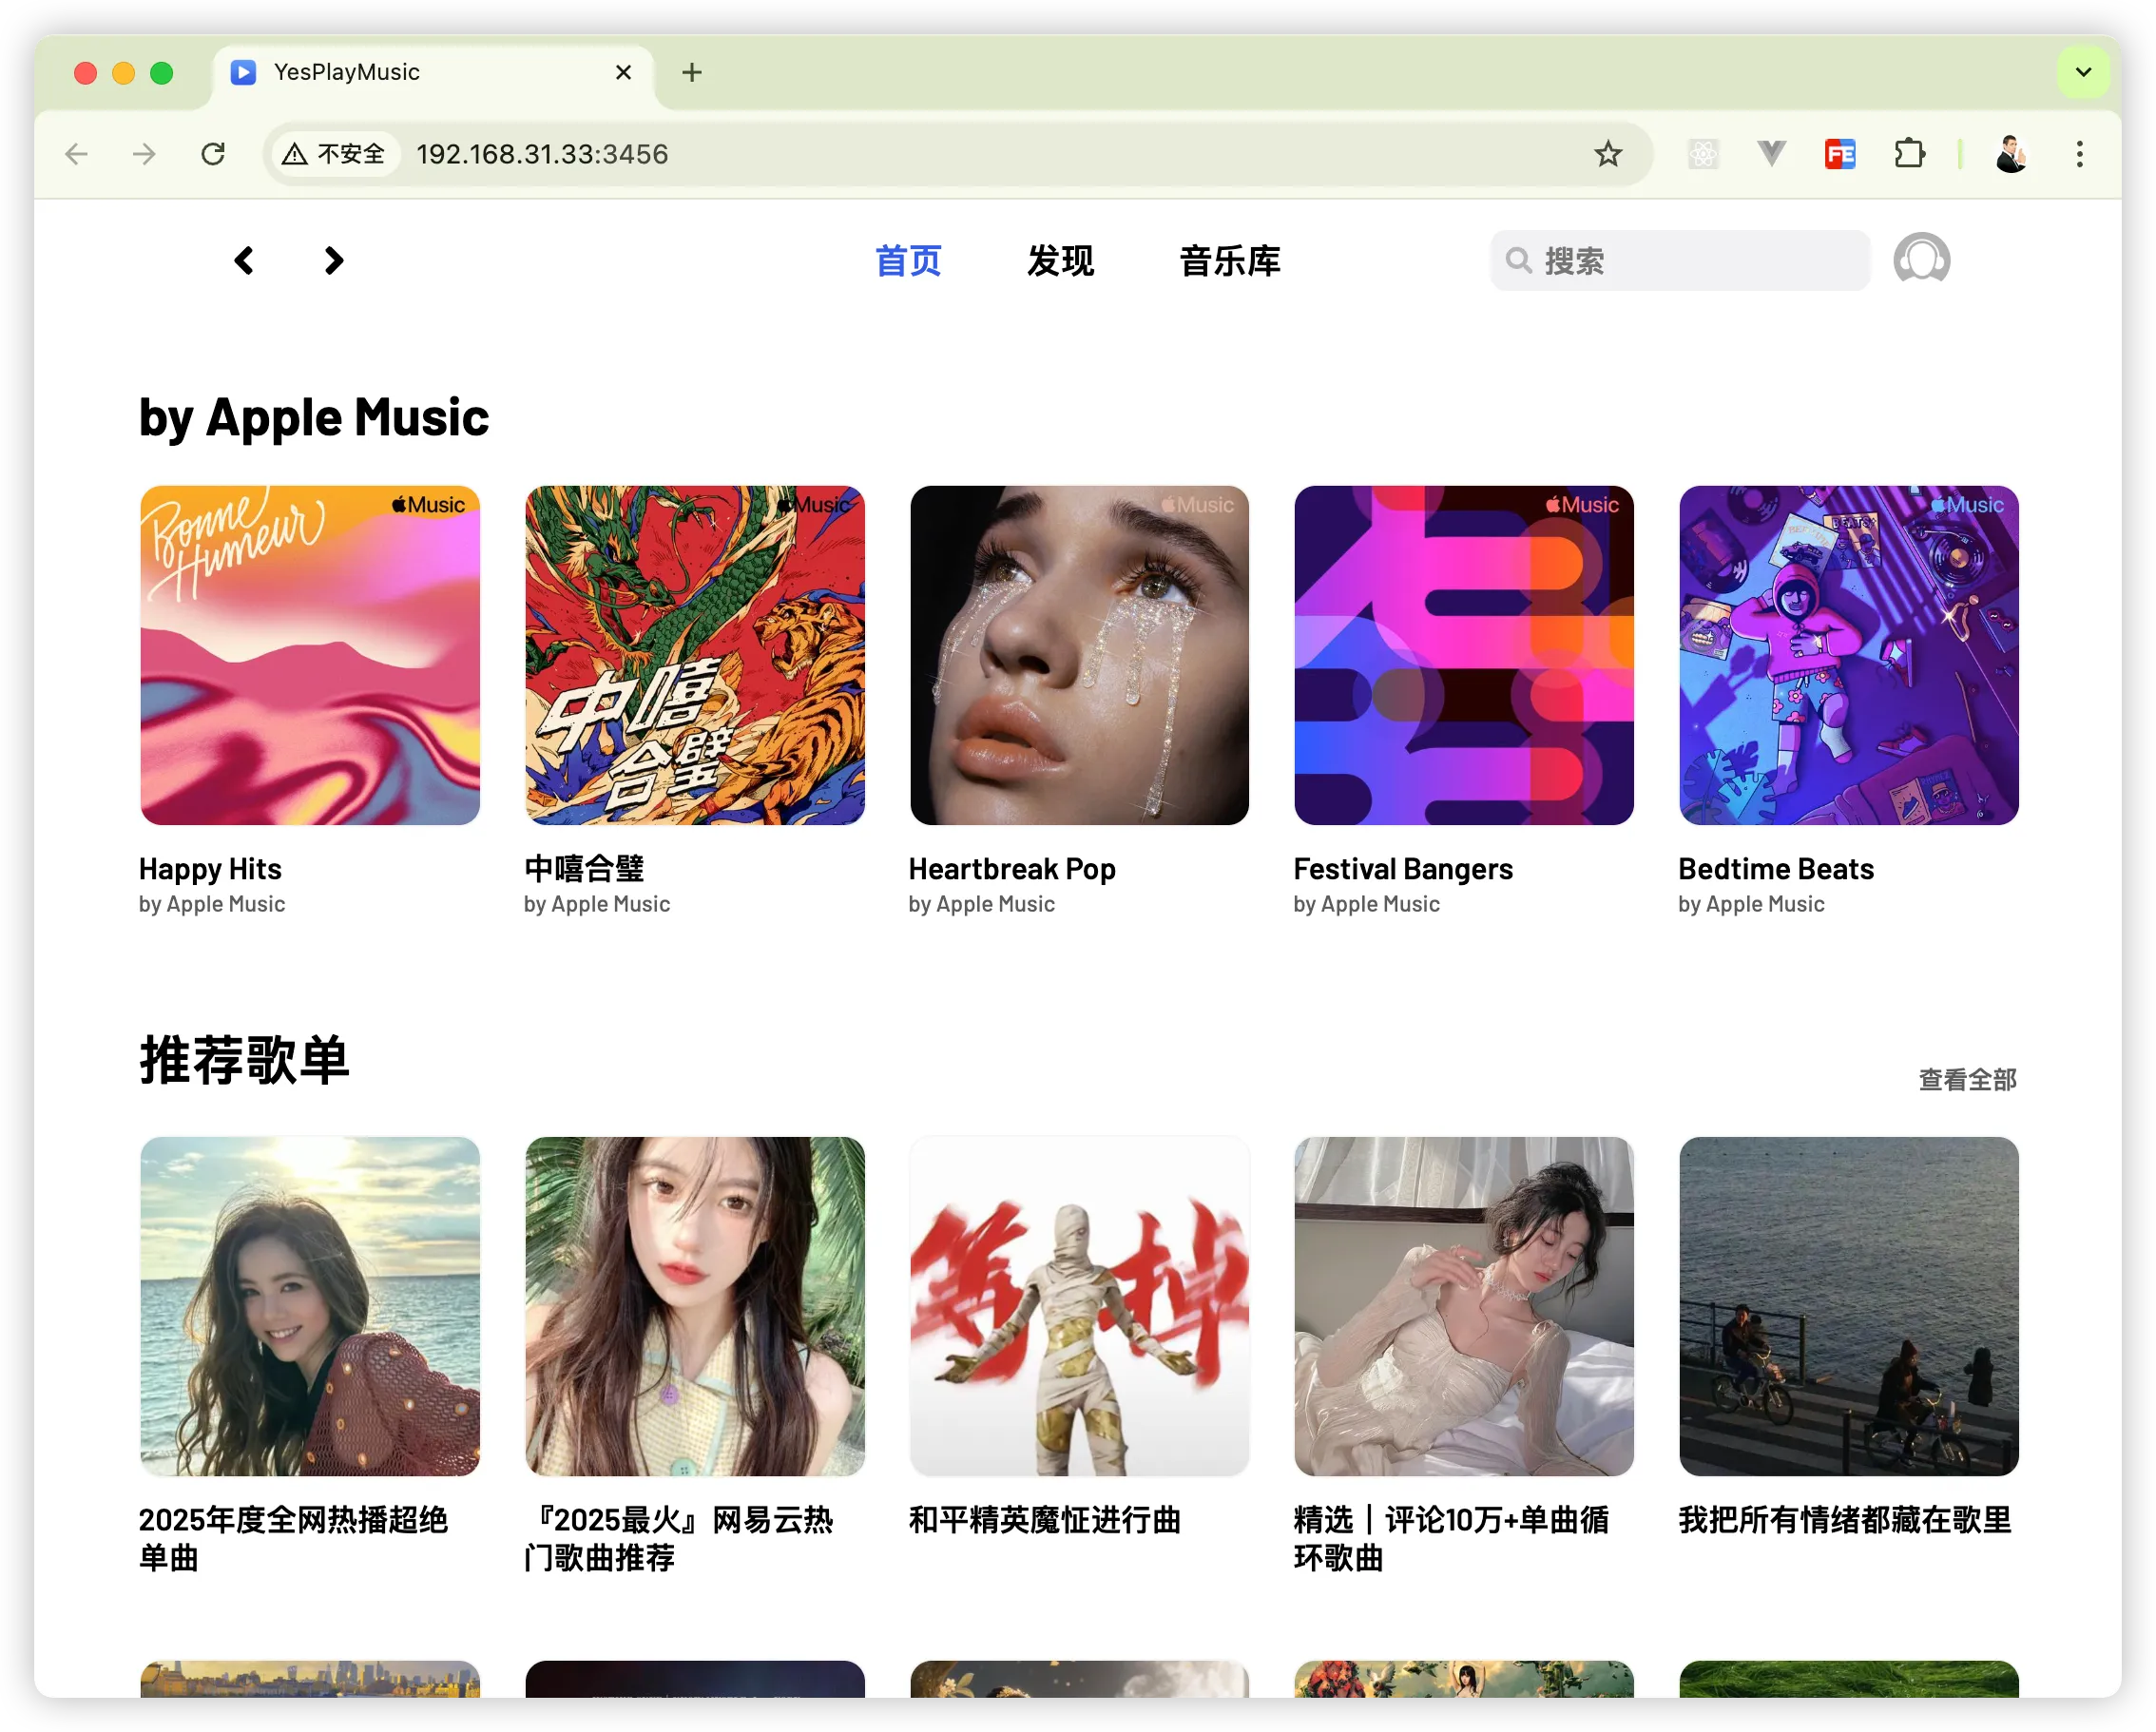Open the 和平精英魔怔进行曲 cover
Viewport: 2156px width, 1732px height.
pyautogui.click(x=1079, y=1306)
